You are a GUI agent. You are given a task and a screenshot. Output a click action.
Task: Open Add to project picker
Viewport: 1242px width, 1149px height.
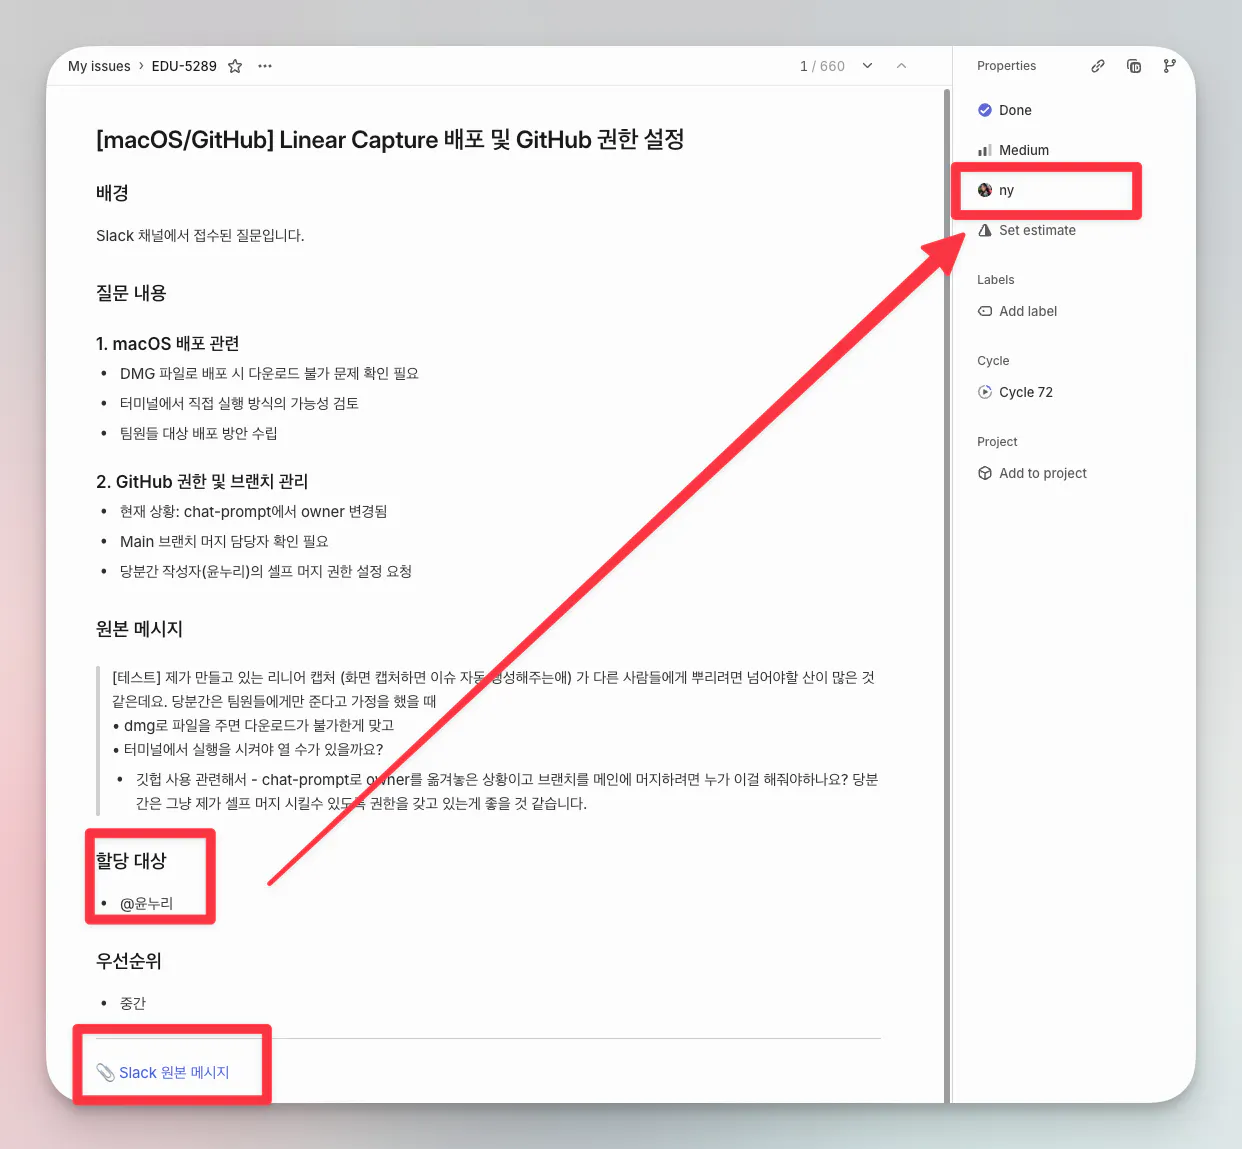tap(1033, 473)
